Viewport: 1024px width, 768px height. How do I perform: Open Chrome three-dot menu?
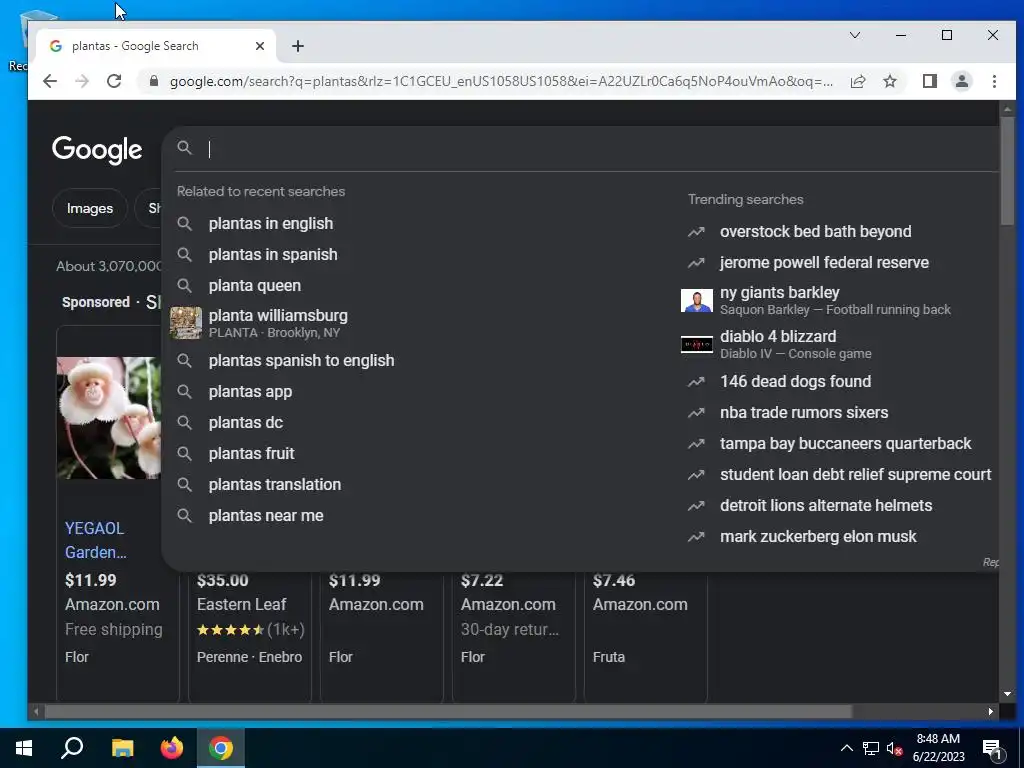point(994,81)
